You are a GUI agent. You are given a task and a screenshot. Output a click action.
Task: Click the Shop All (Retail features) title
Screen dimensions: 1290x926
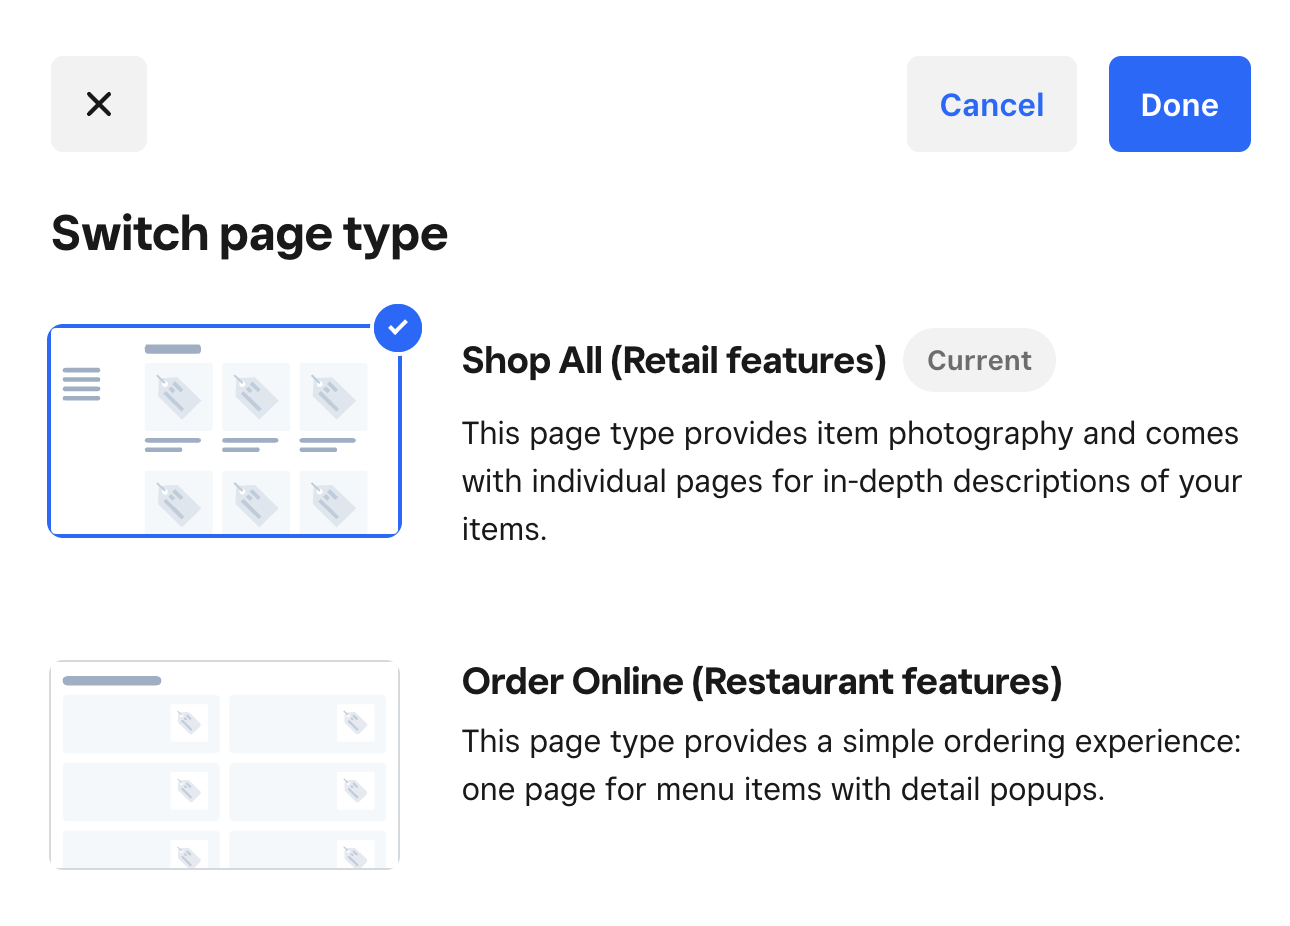pyautogui.click(x=674, y=360)
